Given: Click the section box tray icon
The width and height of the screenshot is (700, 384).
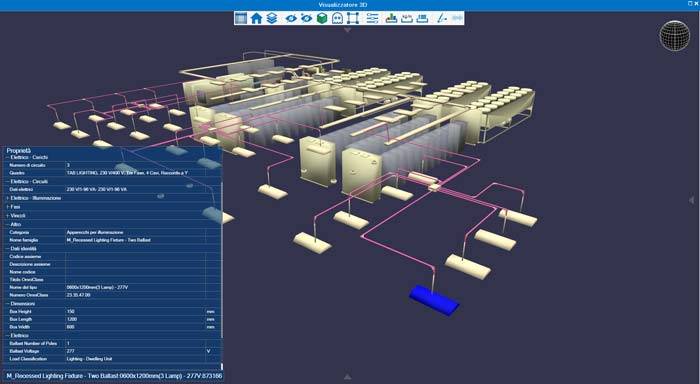Looking at the screenshot, I should point(422,18).
